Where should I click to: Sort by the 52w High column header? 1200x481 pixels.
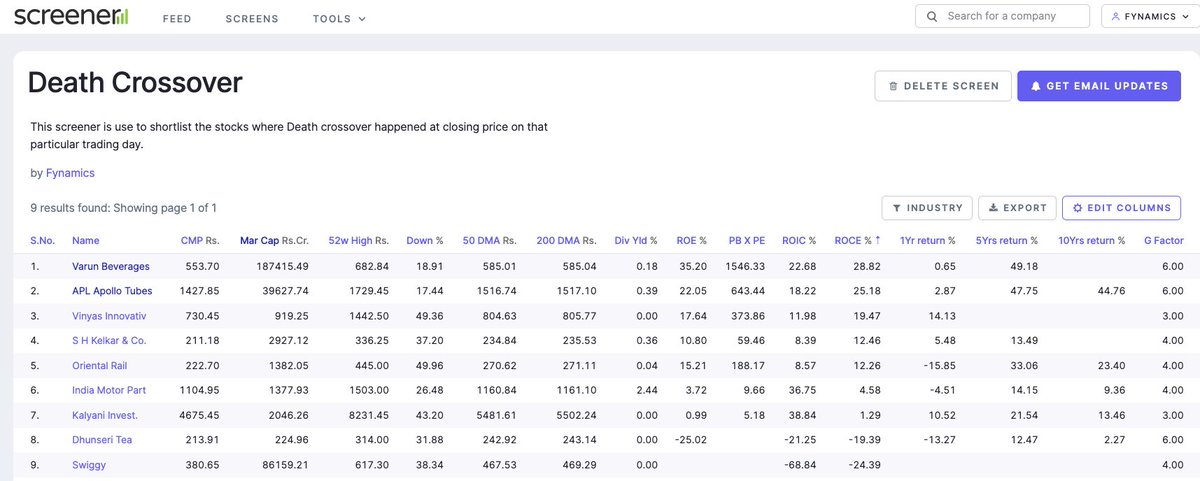click(360, 240)
